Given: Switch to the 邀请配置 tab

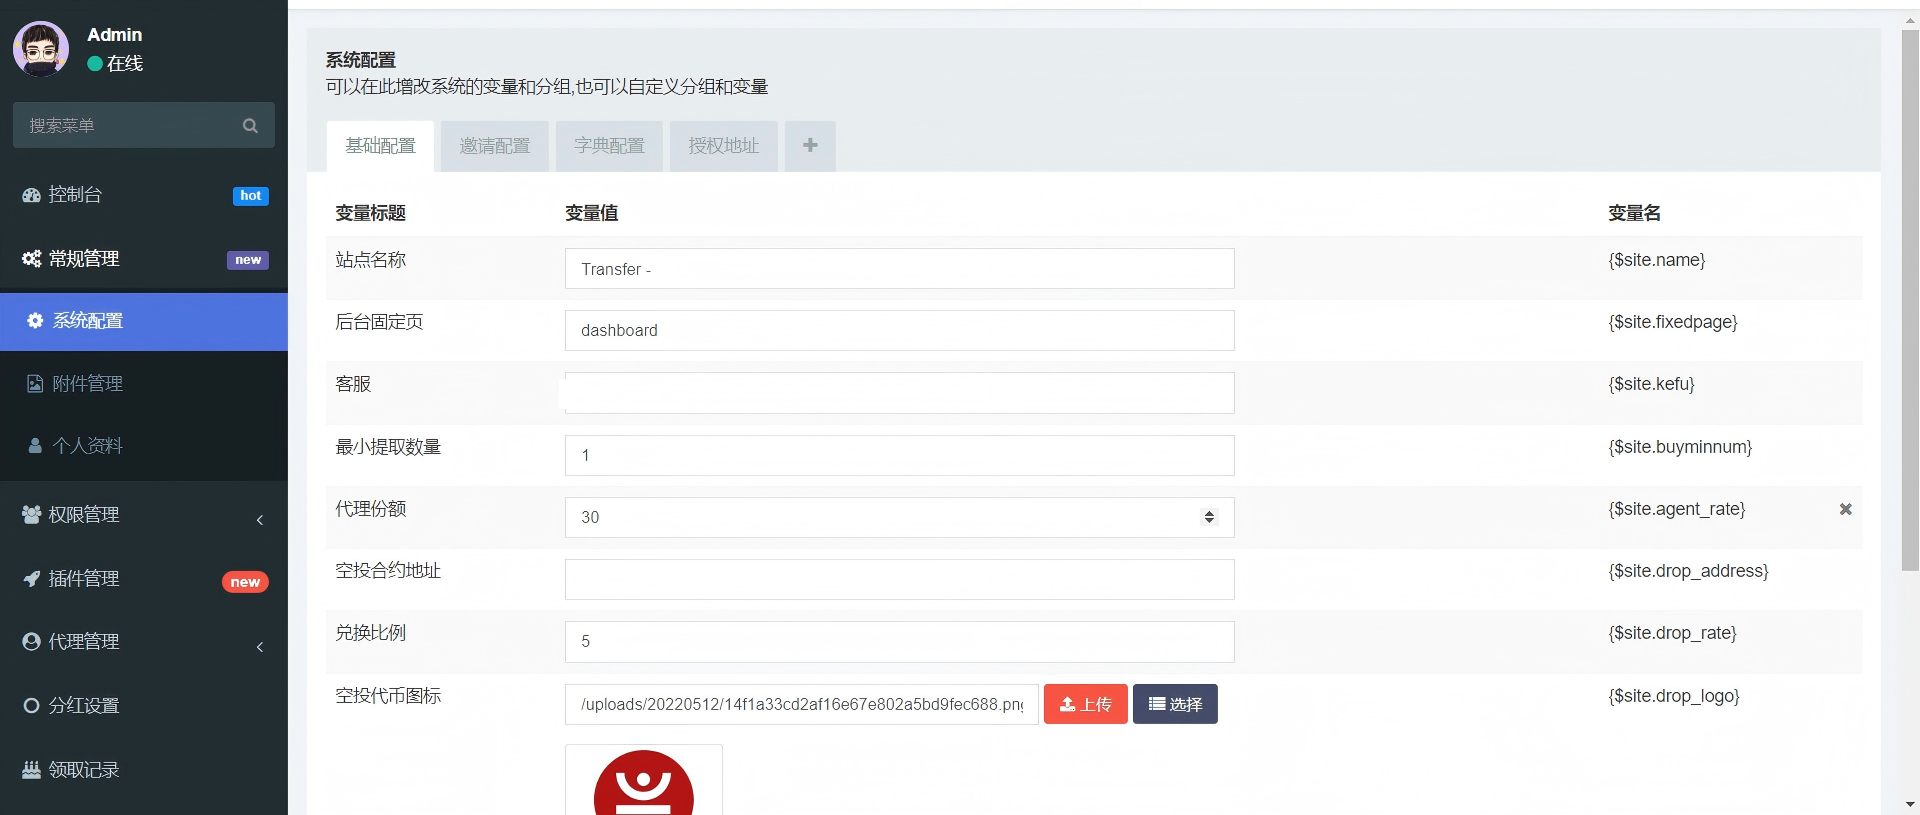Looking at the screenshot, I should pyautogui.click(x=495, y=146).
